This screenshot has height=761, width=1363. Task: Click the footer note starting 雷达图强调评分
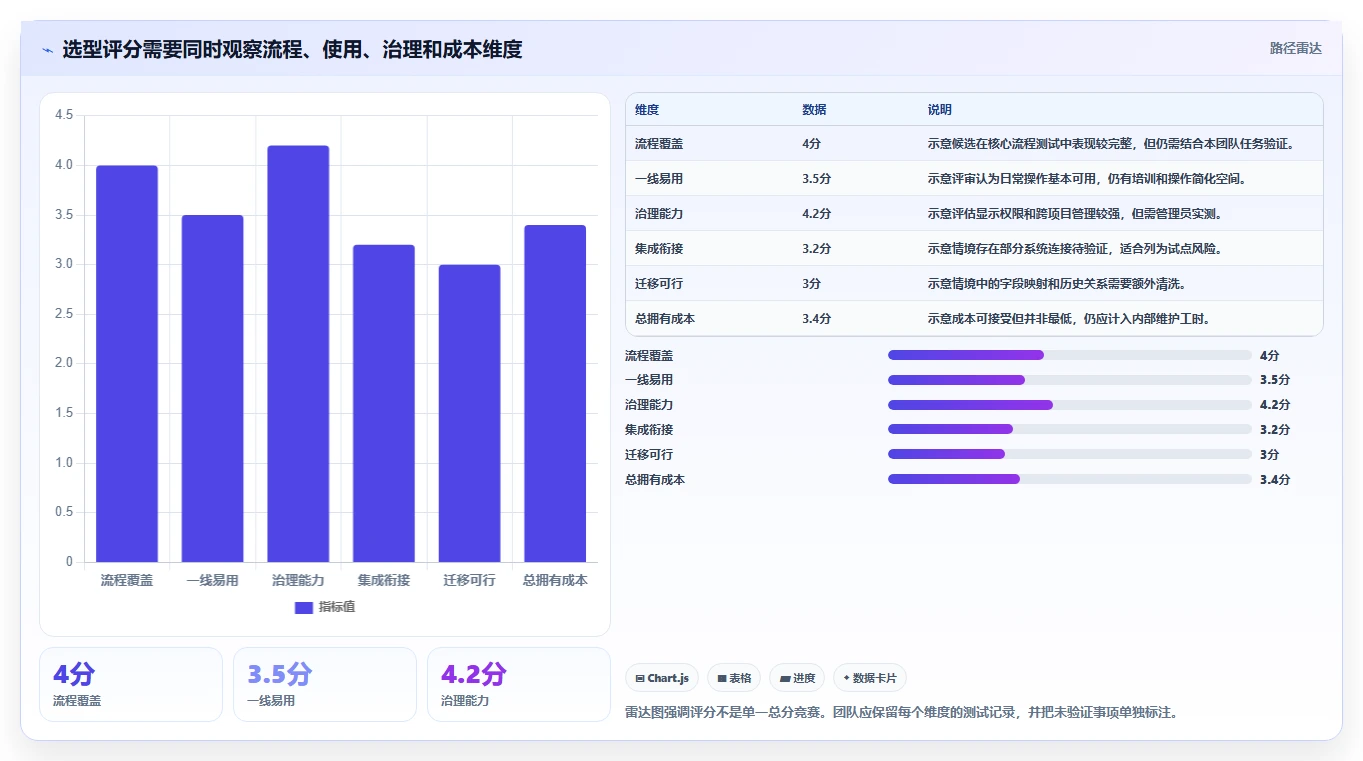coord(902,713)
